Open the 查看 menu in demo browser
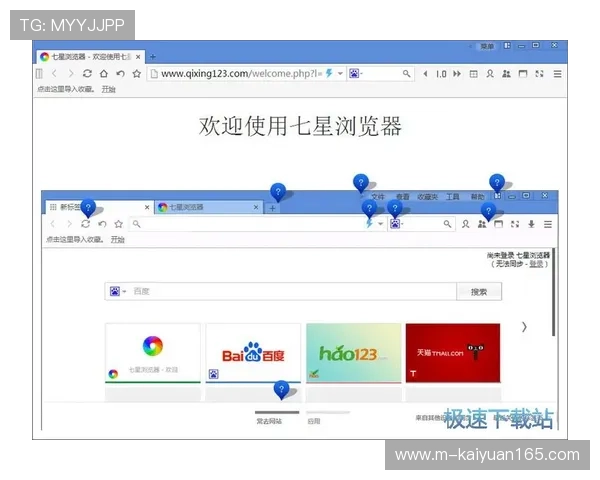Viewport: 600px width, 480px height. [403, 197]
